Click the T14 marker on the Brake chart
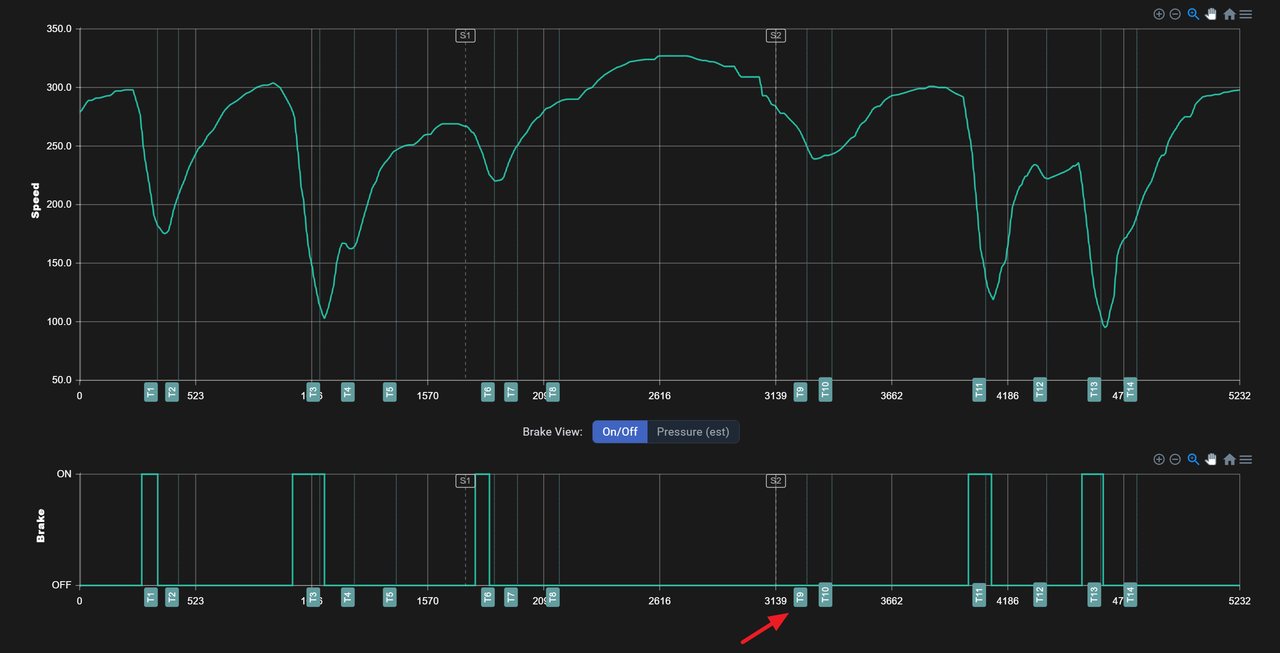Viewport: 1280px width, 653px height. pyautogui.click(x=1130, y=595)
